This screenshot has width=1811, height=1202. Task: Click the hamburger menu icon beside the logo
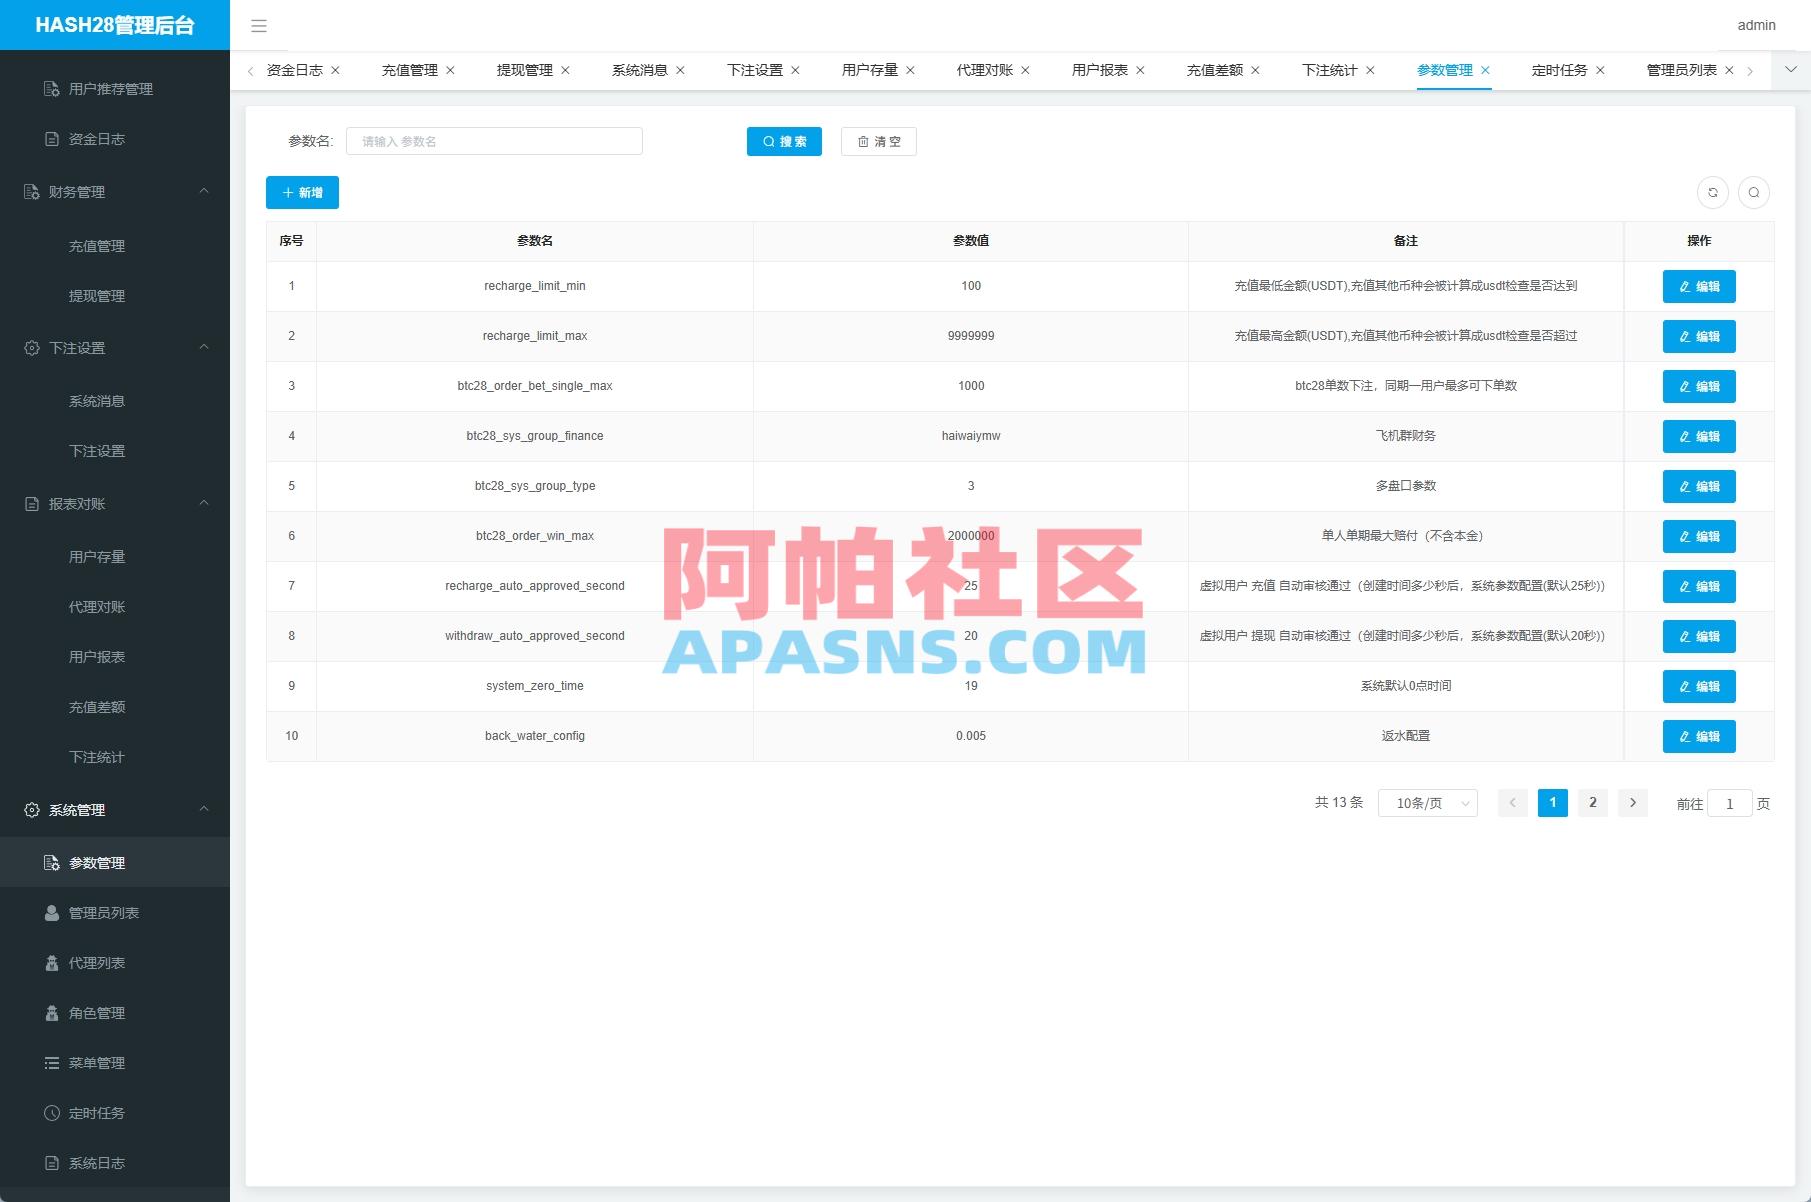[259, 26]
